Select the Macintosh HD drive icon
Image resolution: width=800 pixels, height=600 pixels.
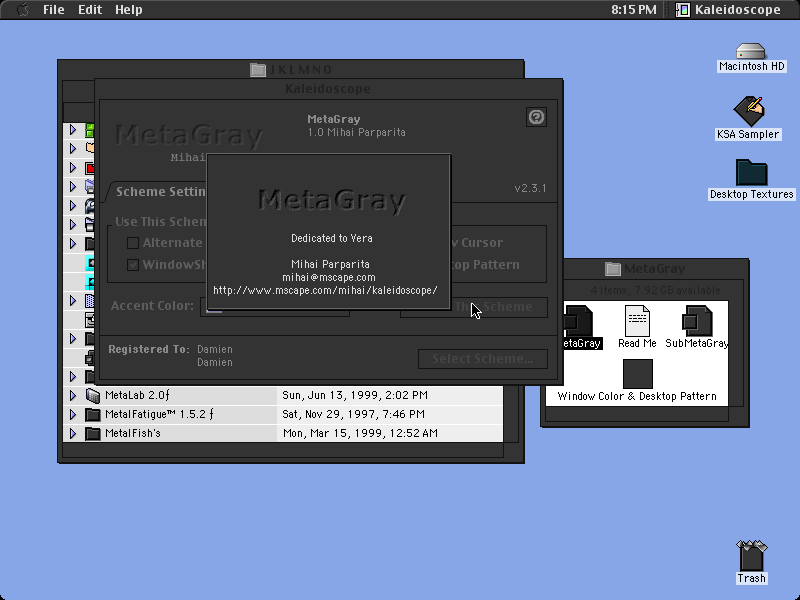pyautogui.click(x=751, y=51)
